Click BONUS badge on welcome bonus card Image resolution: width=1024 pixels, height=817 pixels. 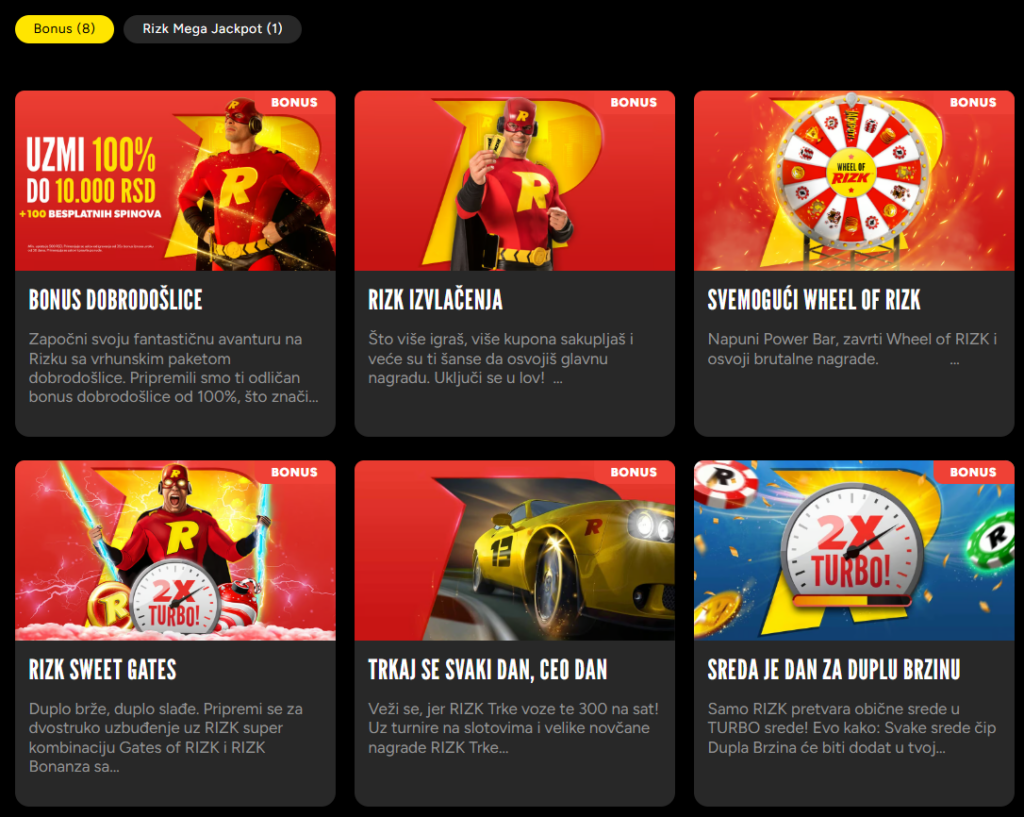(295, 103)
